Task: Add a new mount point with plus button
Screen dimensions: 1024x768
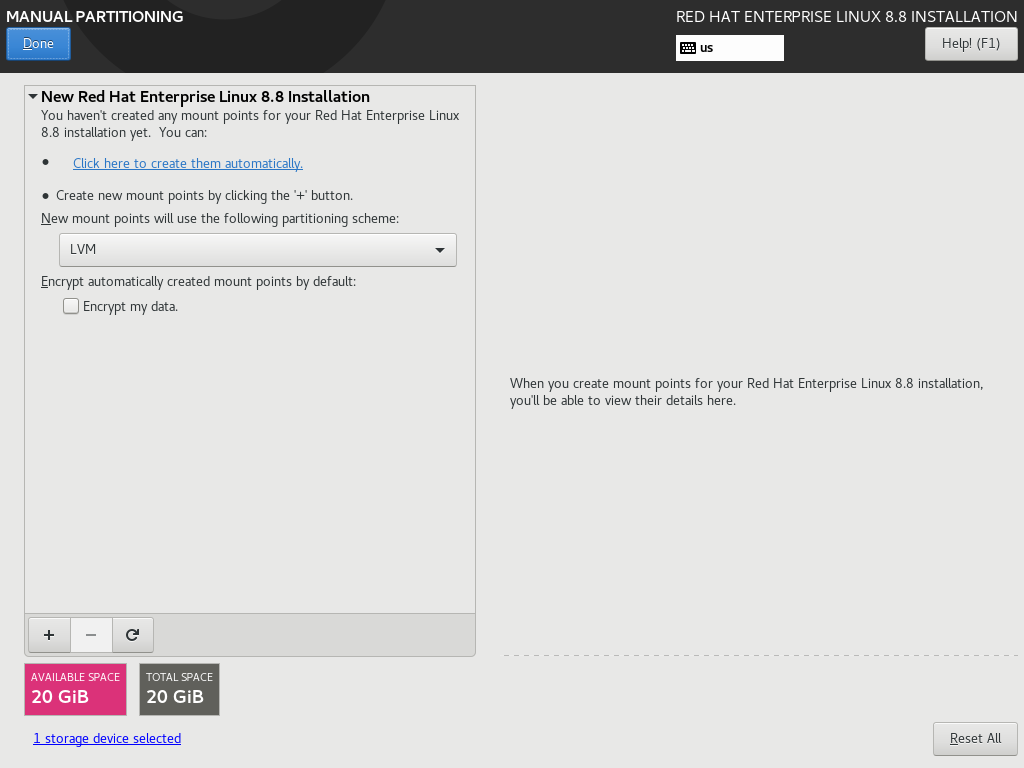Action: coord(49,635)
